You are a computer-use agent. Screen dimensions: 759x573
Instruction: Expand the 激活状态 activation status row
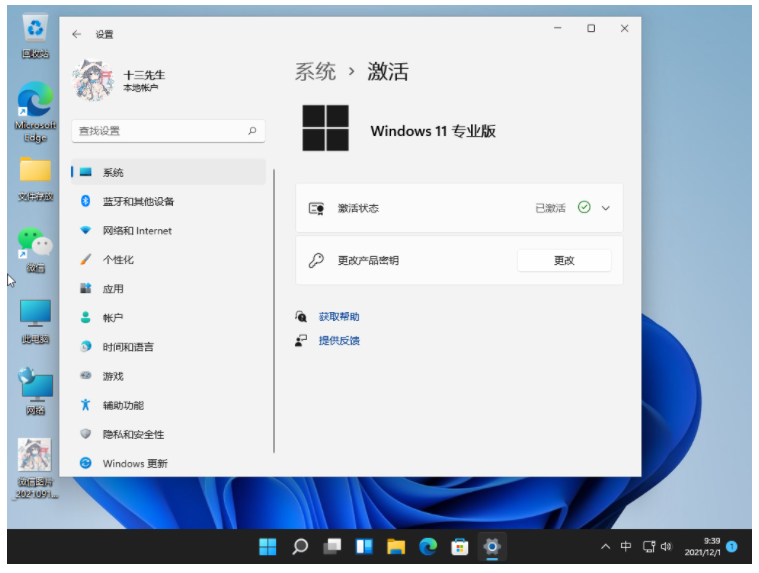pos(605,208)
